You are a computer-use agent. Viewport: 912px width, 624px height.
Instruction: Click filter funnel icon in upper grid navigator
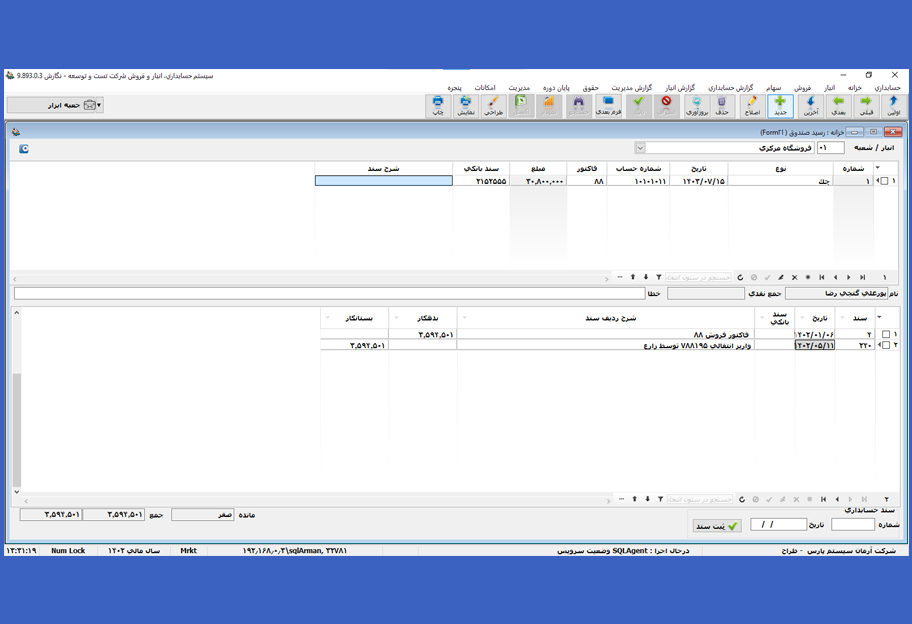(x=659, y=277)
